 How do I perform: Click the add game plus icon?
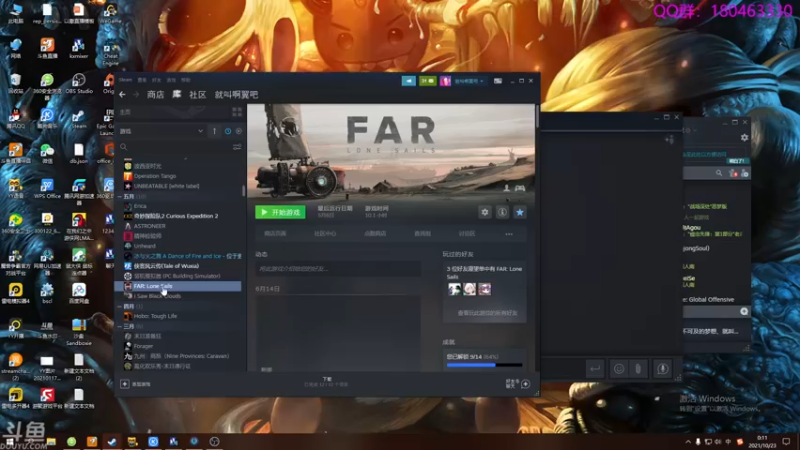(x=124, y=384)
